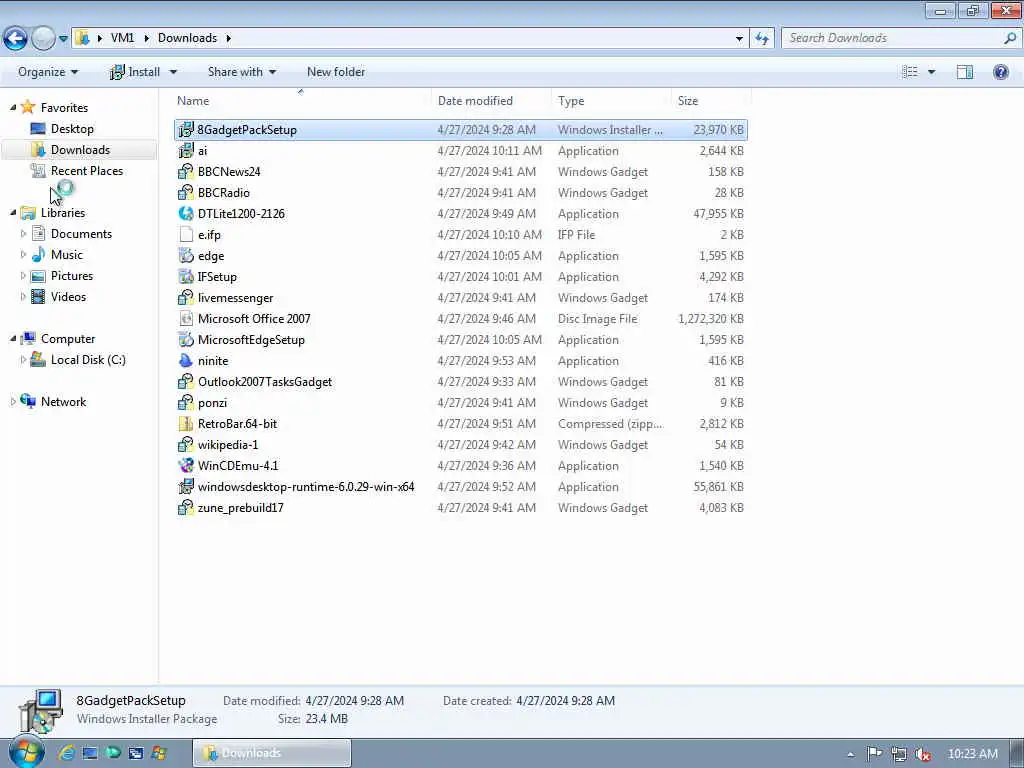The image size is (1024, 768).
Task: Click the Downloads taskbar window button
Action: pyautogui.click(x=272, y=753)
